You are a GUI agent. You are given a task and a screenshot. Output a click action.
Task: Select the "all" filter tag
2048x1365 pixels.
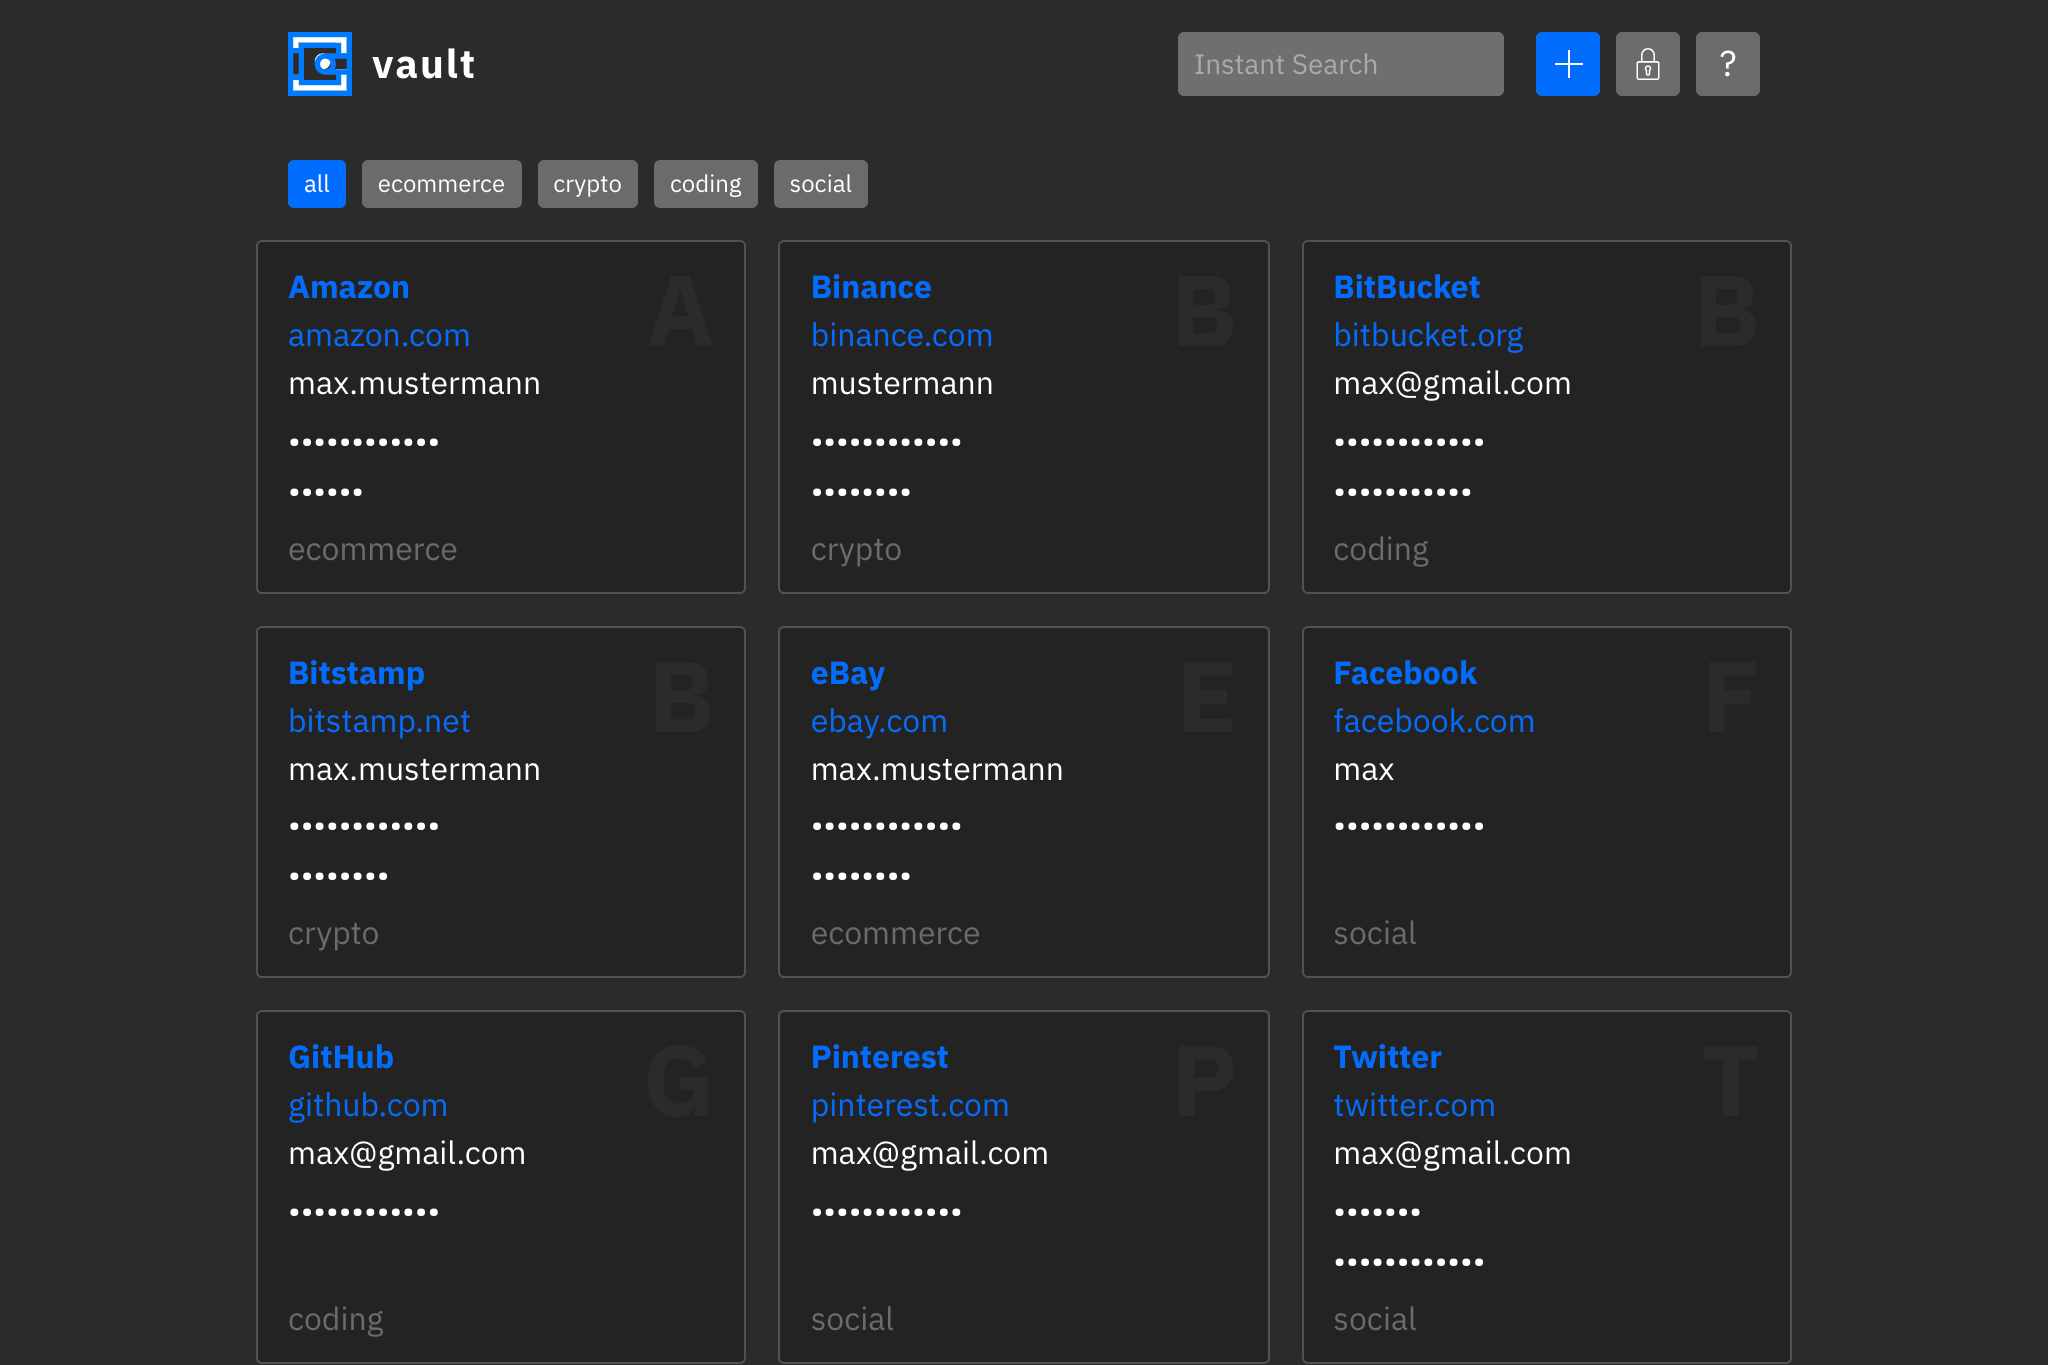(316, 184)
